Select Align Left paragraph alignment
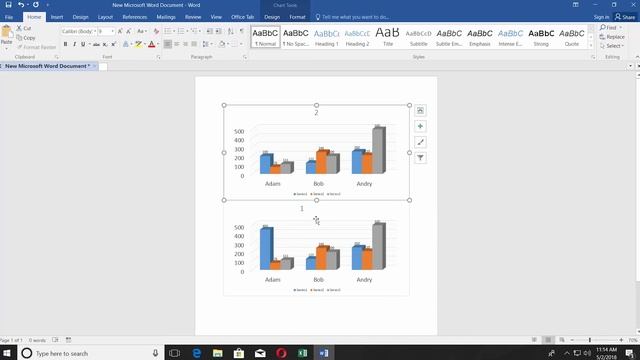 click(168, 44)
